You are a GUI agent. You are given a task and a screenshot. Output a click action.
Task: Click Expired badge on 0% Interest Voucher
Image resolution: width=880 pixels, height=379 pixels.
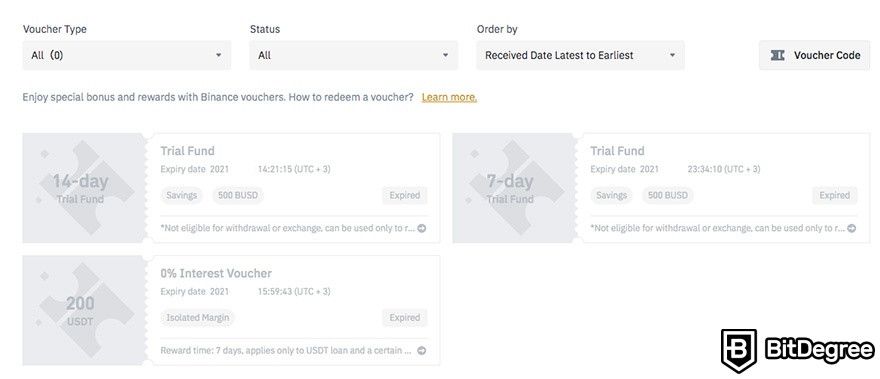[x=405, y=318]
